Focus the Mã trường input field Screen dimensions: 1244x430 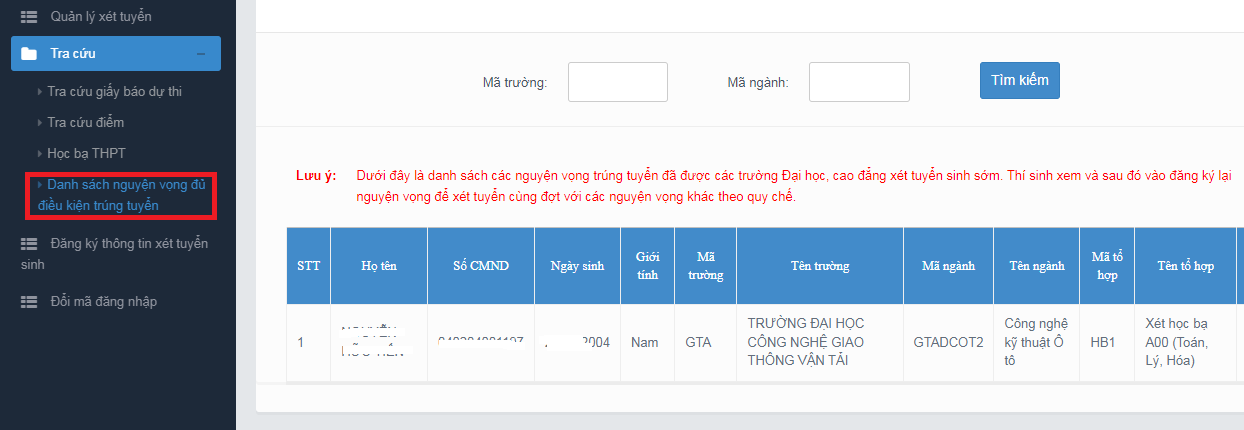click(x=617, y=82)
